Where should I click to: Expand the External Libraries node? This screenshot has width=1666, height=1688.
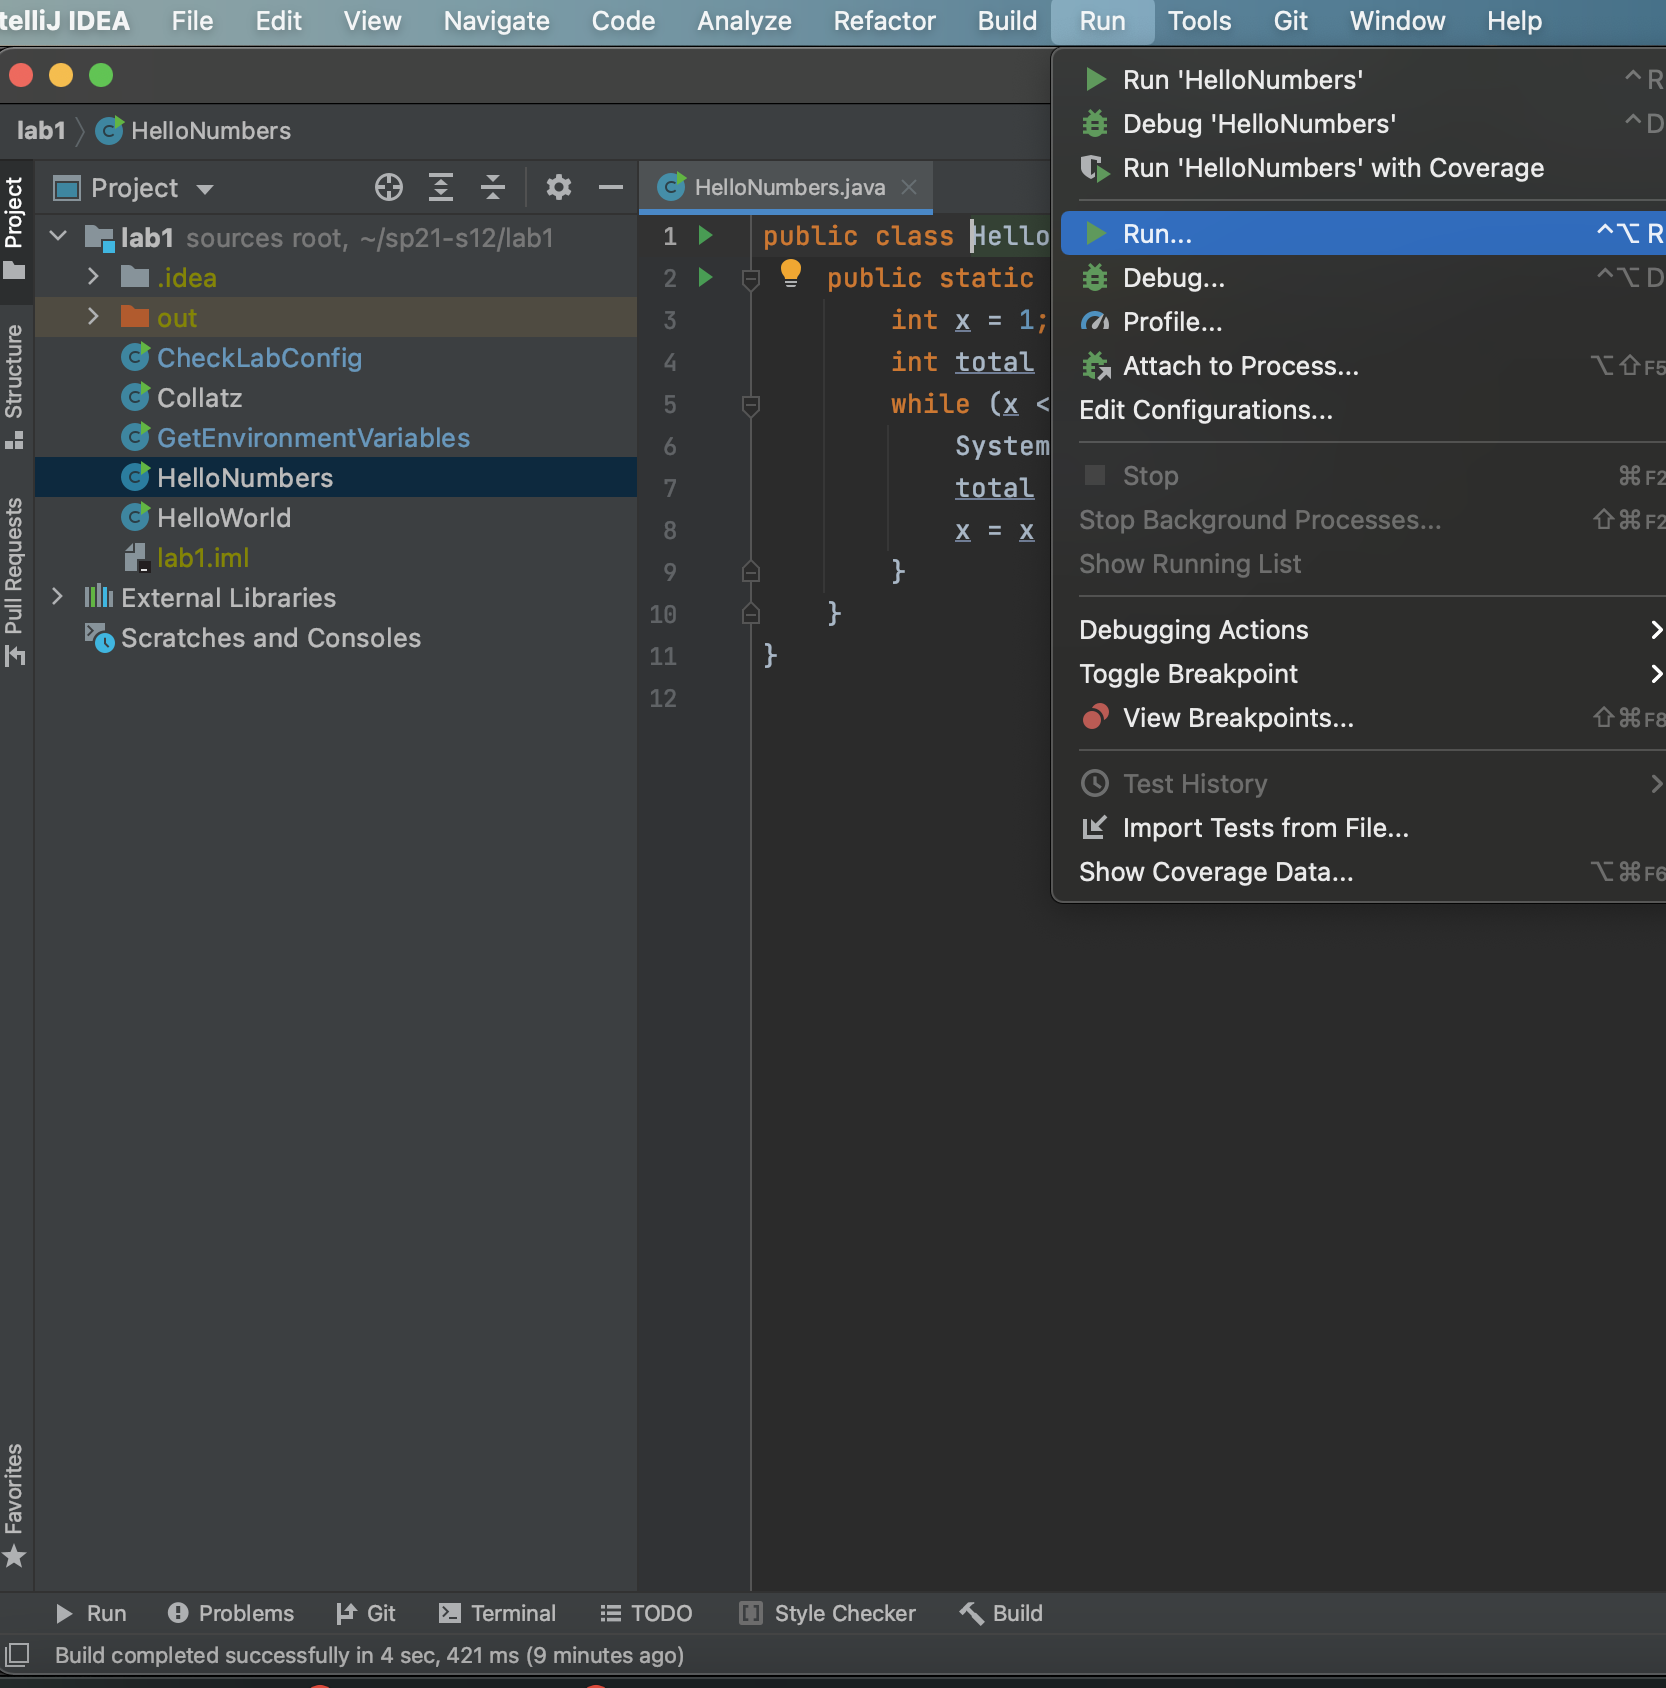(x=58, y=597)
